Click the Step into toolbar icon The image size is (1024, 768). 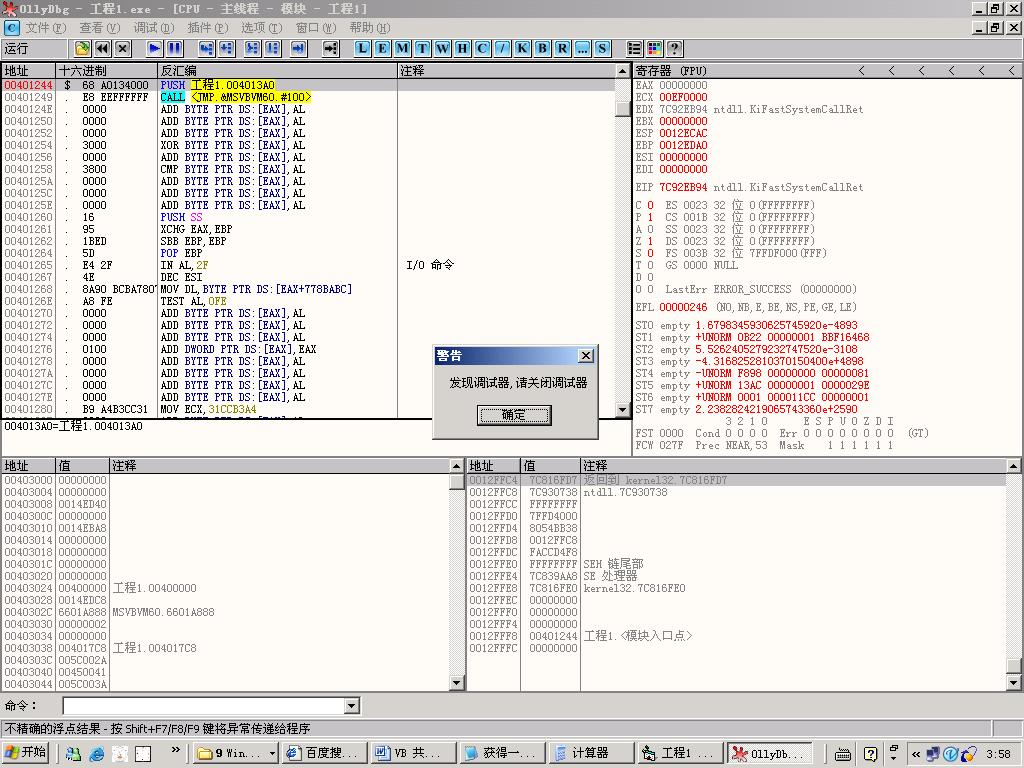click(206, 48)
